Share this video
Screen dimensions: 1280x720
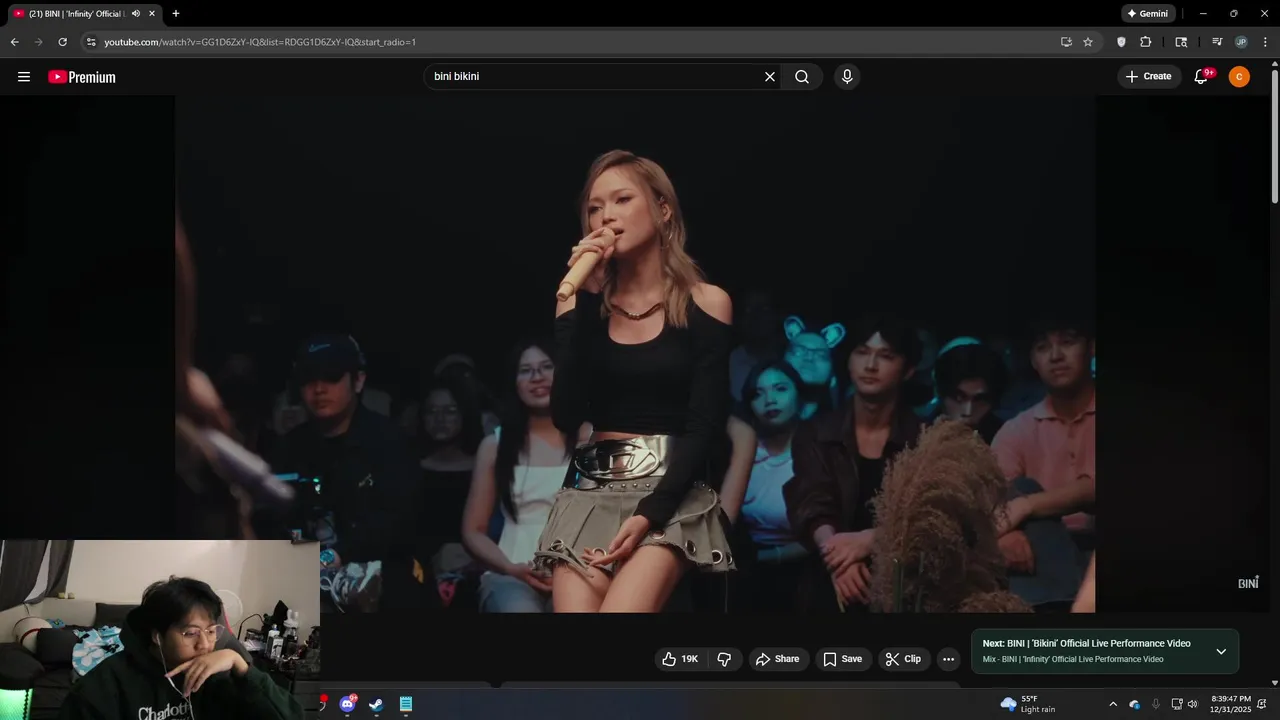(x=778, y=659)
